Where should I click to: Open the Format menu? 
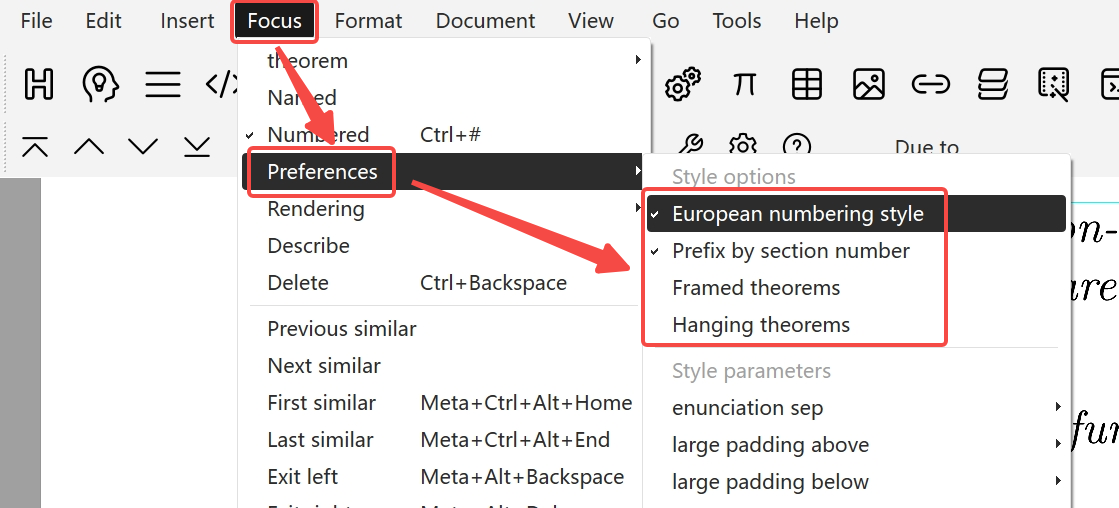pyautogui.click(x=368, y=21)
